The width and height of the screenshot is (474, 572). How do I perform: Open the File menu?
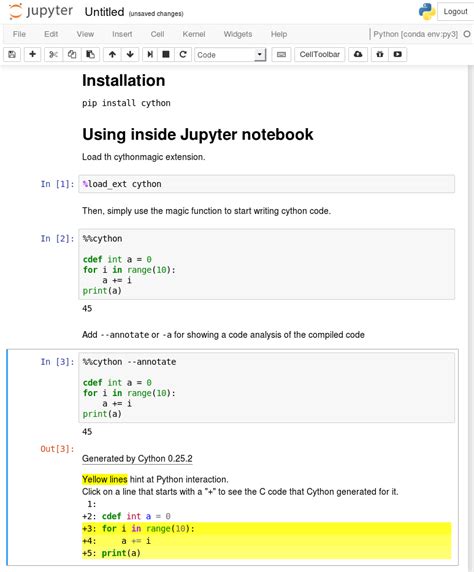click(19, 34)
